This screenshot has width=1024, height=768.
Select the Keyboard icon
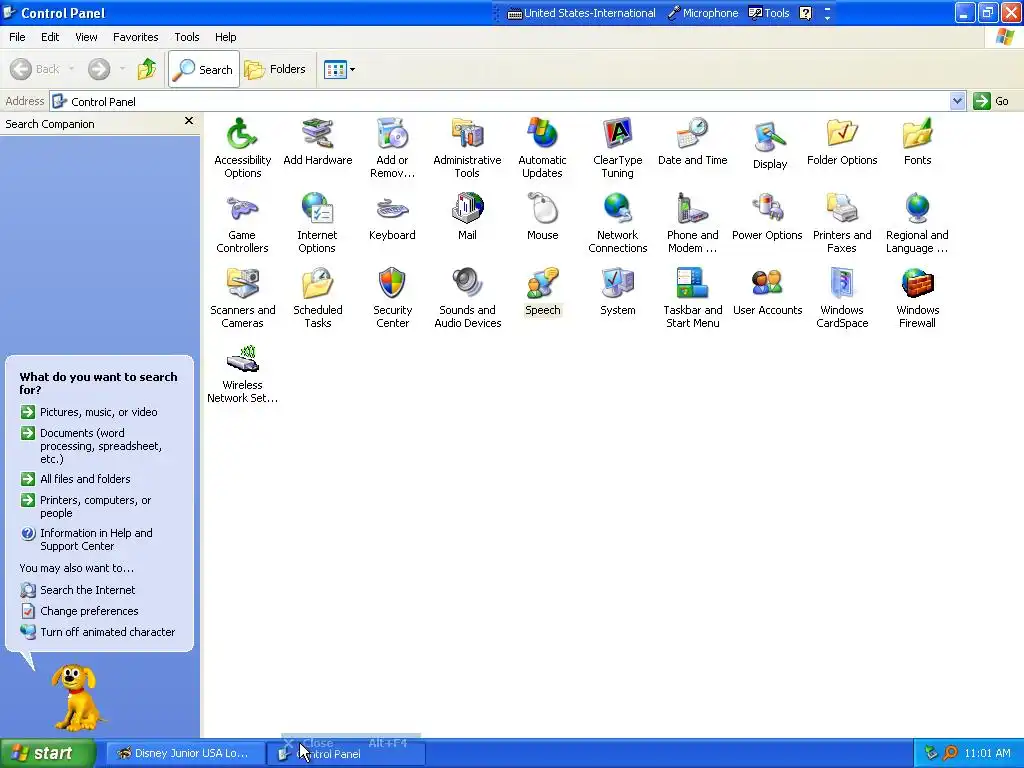392,216
